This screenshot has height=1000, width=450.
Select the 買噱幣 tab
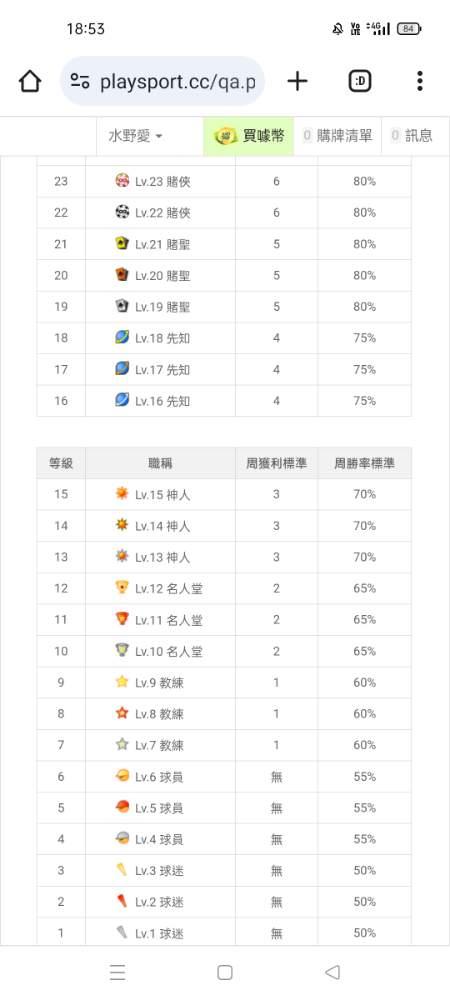tap(249, 136)
